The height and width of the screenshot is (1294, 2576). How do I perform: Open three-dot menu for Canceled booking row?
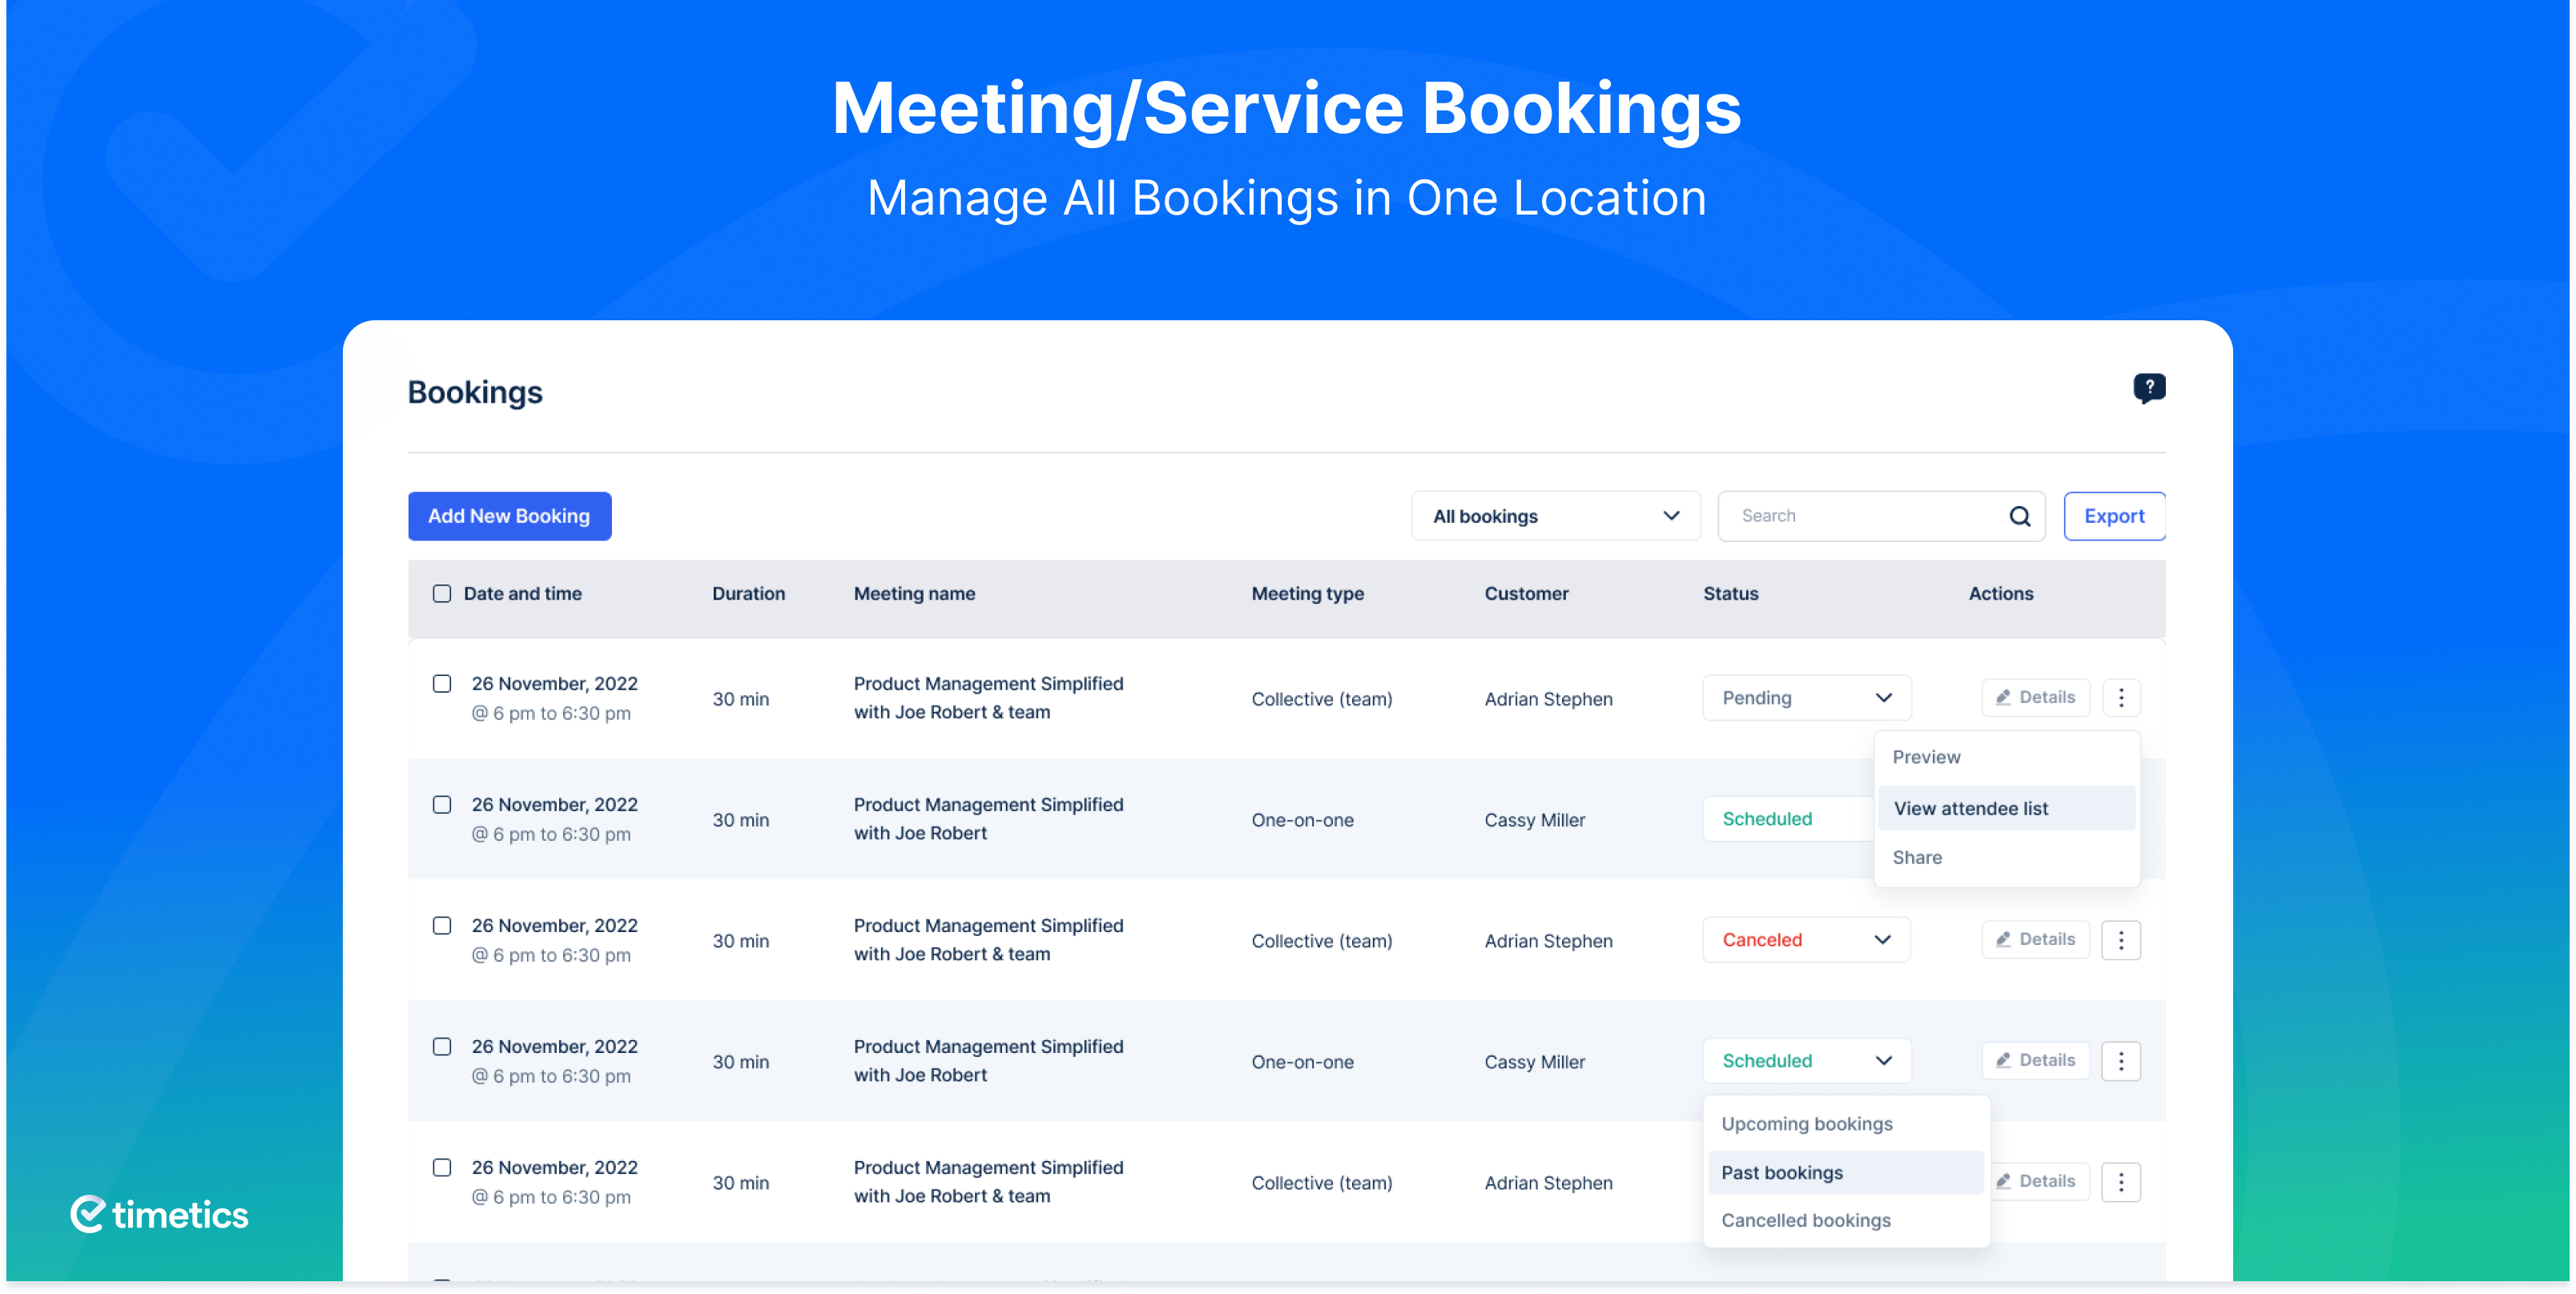(2120, 940)
